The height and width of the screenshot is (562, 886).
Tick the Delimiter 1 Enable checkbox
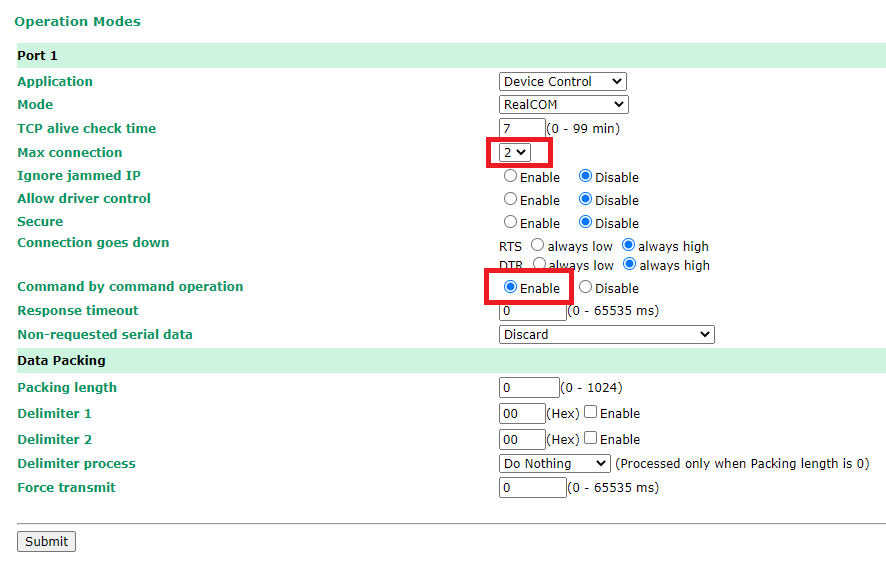(x=591, y=412)
